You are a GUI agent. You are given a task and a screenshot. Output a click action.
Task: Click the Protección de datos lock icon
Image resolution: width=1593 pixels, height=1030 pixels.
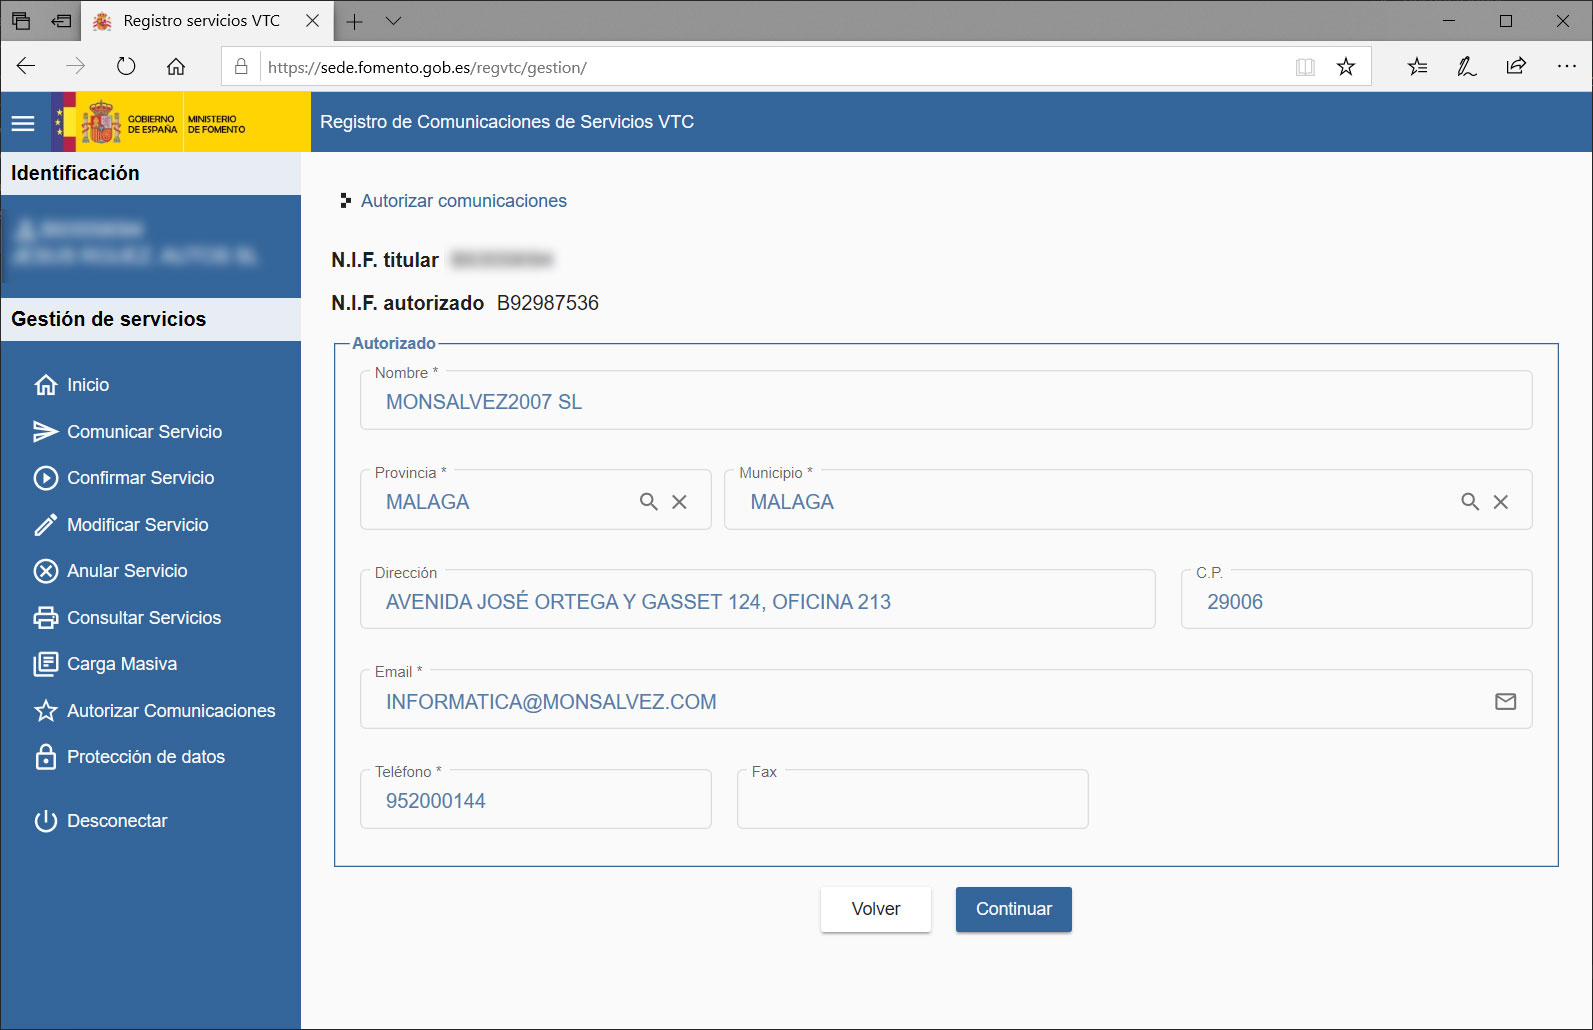(x=46, y=757)
